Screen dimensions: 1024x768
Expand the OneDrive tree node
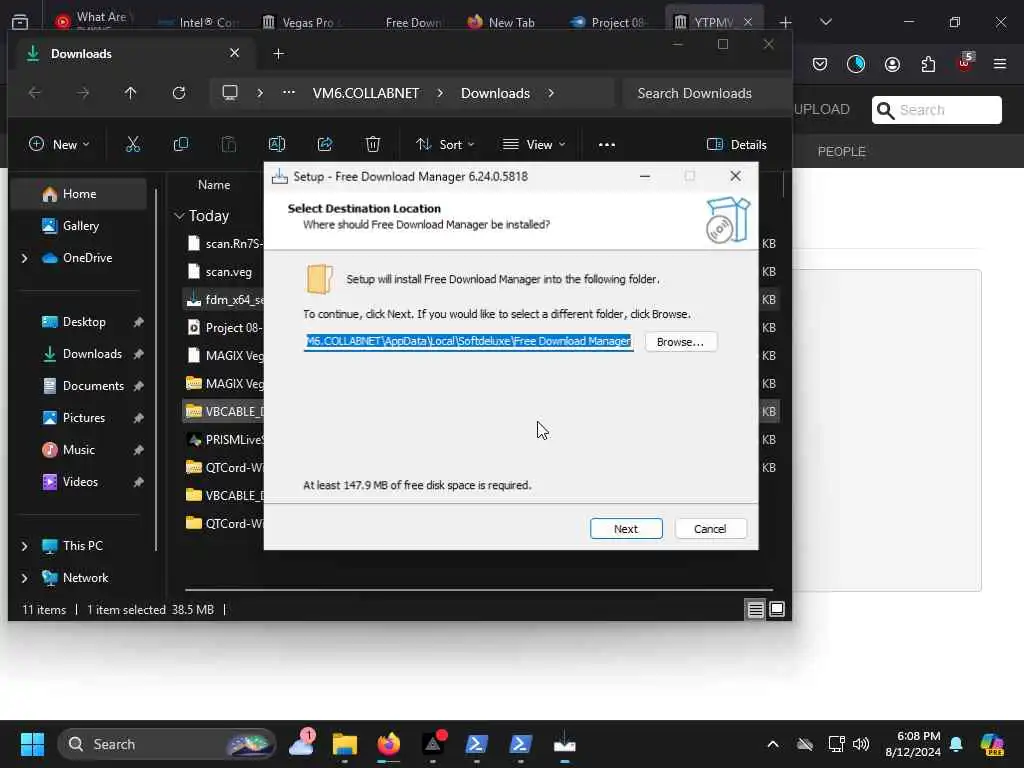click(25, 258)
